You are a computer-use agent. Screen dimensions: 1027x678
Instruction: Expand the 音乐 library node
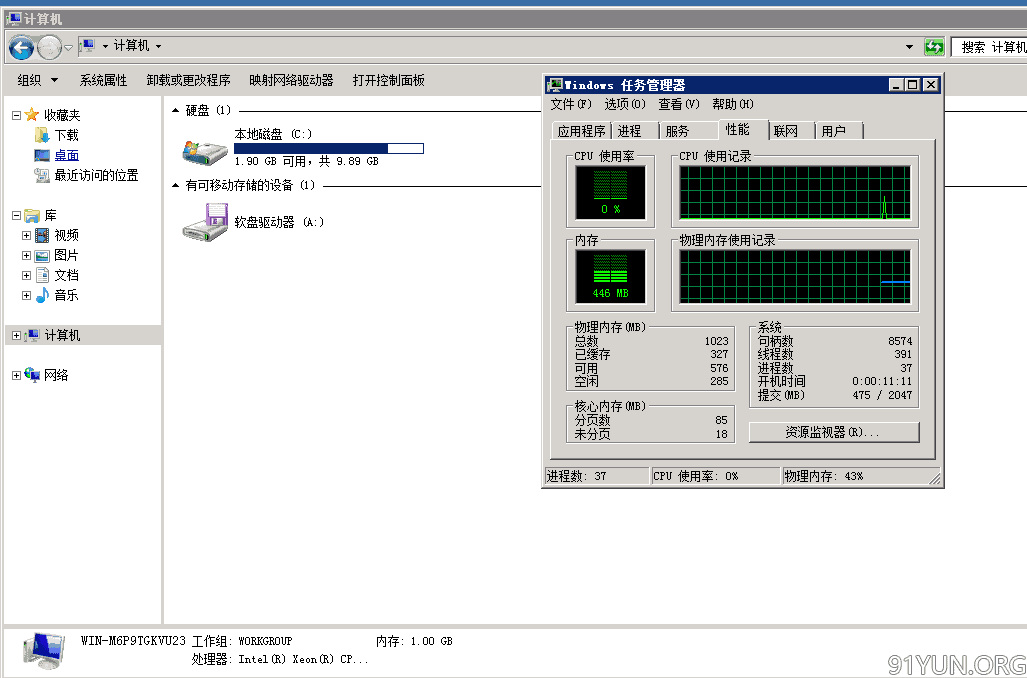tap(26, 295)
